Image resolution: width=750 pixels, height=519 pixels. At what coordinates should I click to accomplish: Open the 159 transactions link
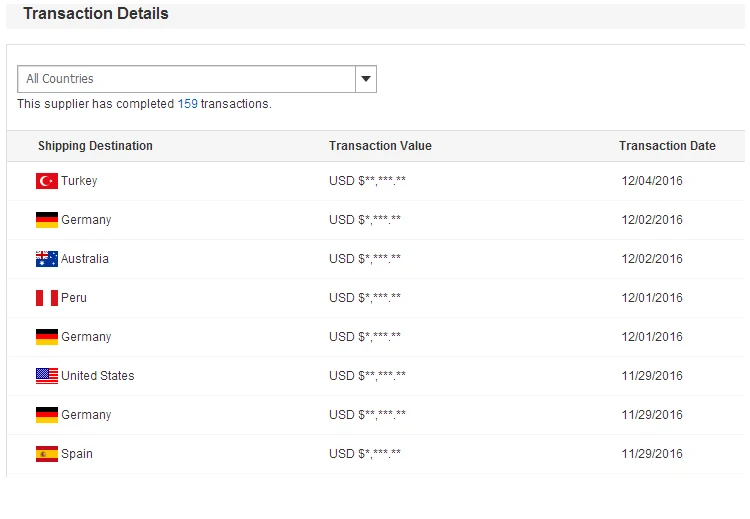187,104
